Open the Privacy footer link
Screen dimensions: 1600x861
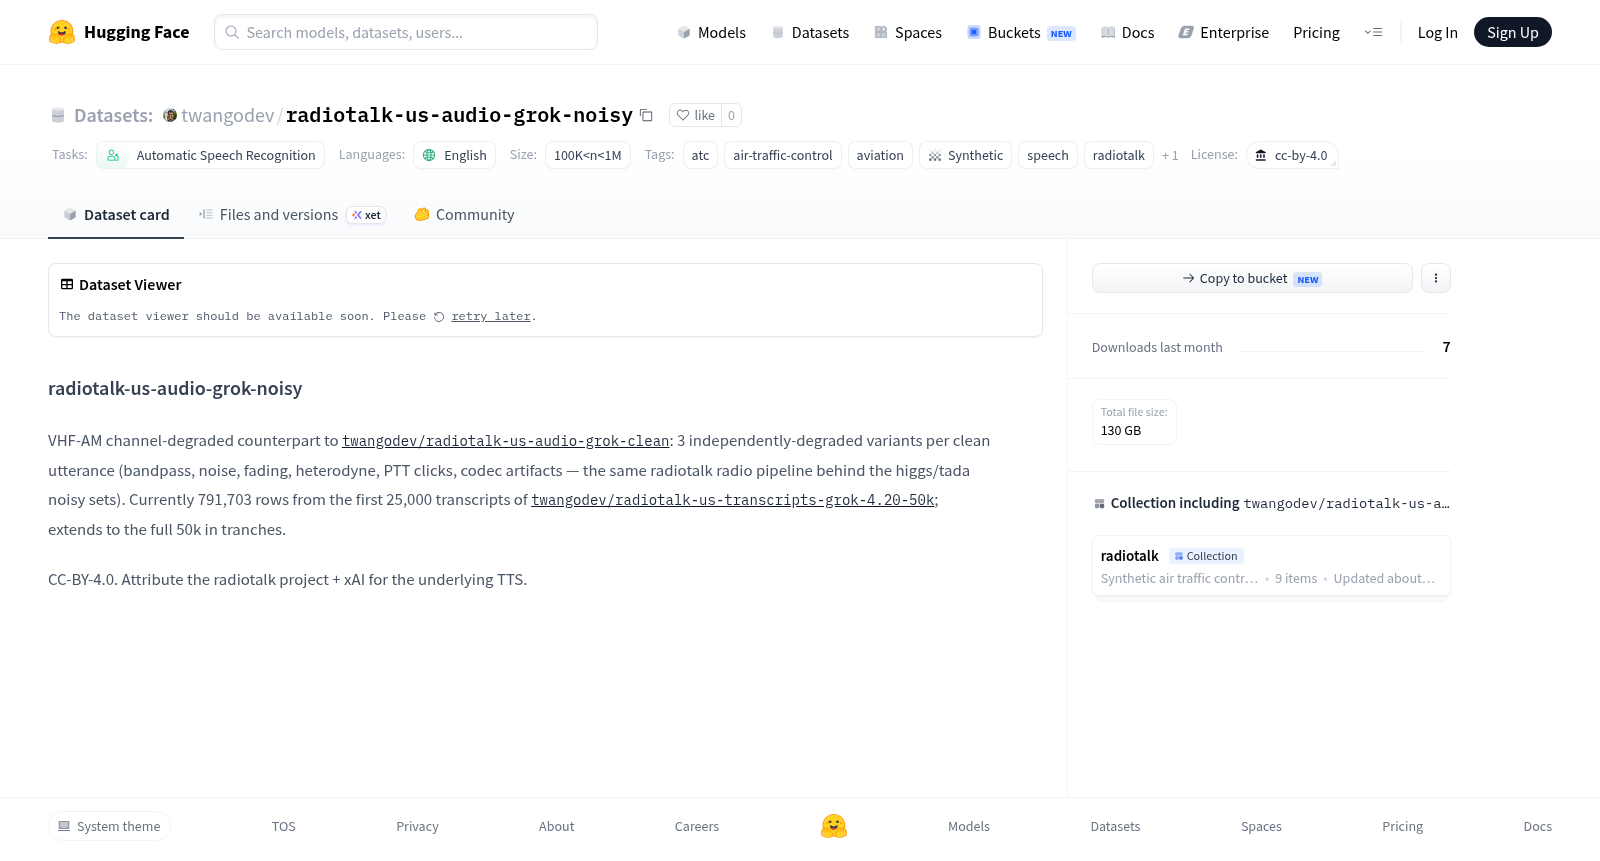pos(417,826)
